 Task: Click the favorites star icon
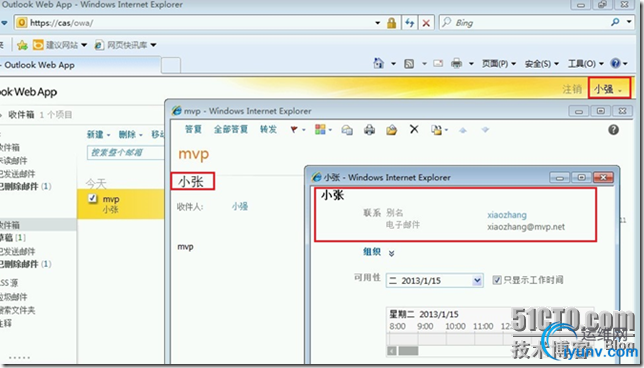(22, 45)
